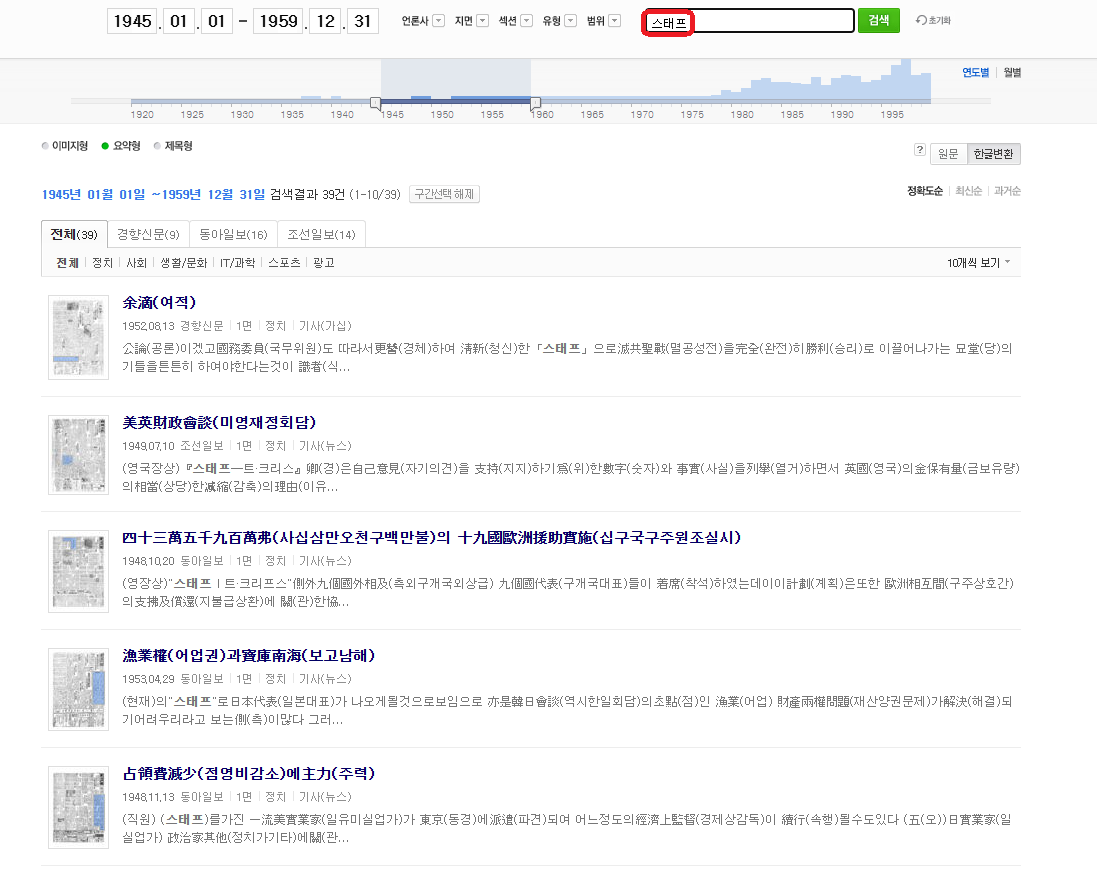Click the green 검색 search button
1097x873 pixels.
[x=879, y=20]
